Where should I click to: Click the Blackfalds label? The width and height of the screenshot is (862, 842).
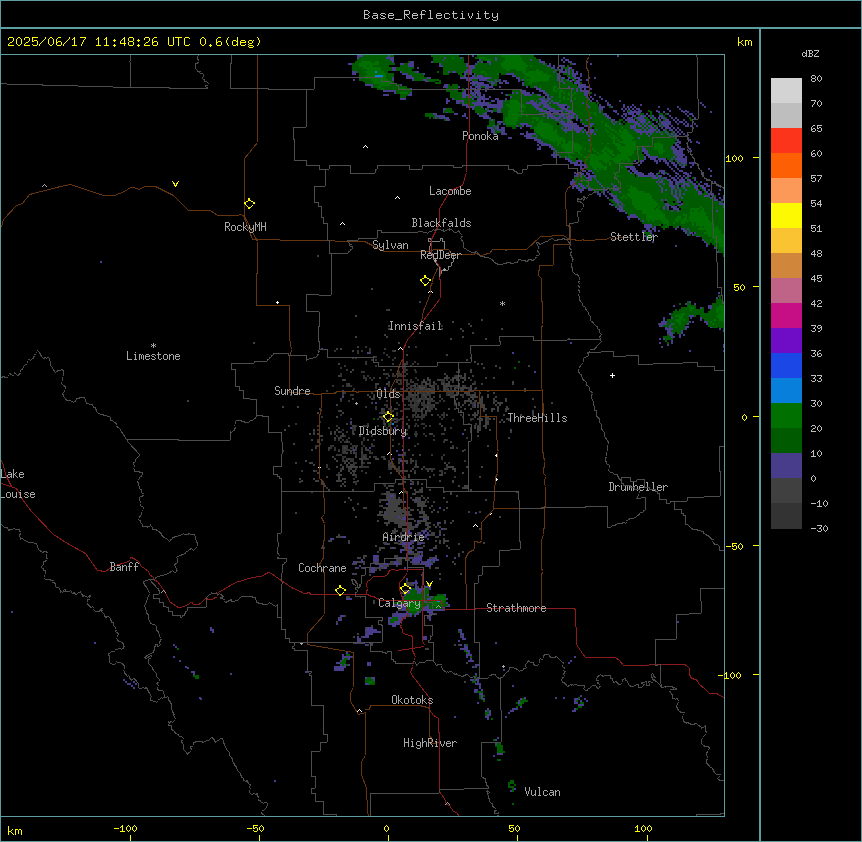[x=441, y=223]
